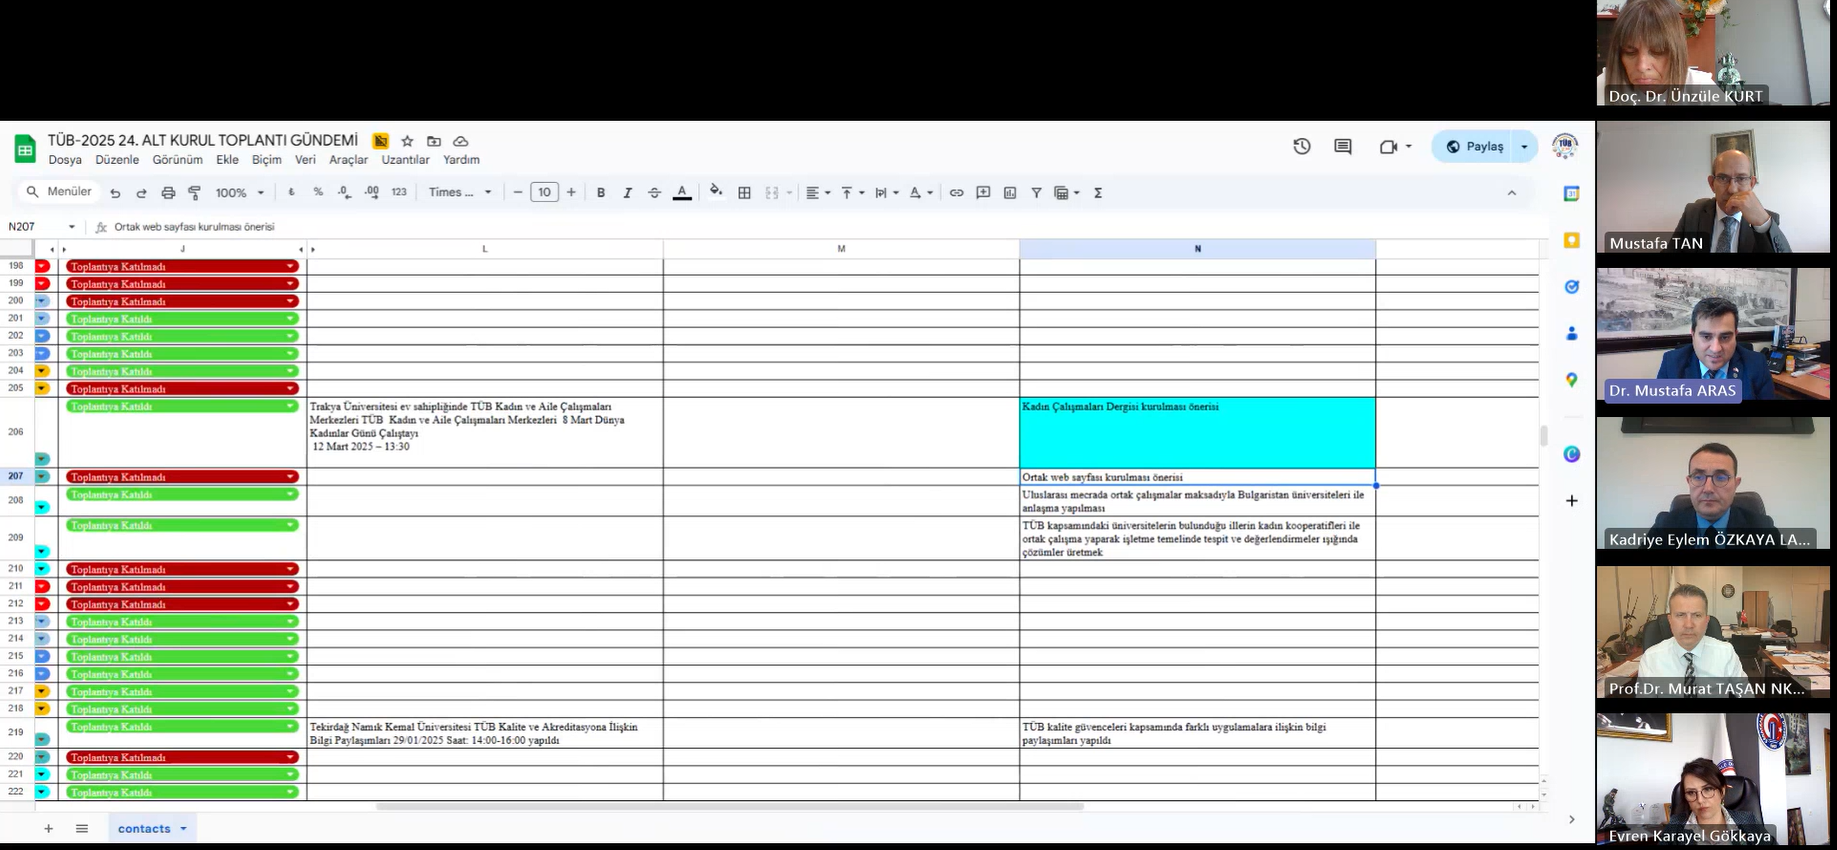The image size is (1837, 850).
Task: Switch to the contacts sheet tab
Action: point(145,828)
